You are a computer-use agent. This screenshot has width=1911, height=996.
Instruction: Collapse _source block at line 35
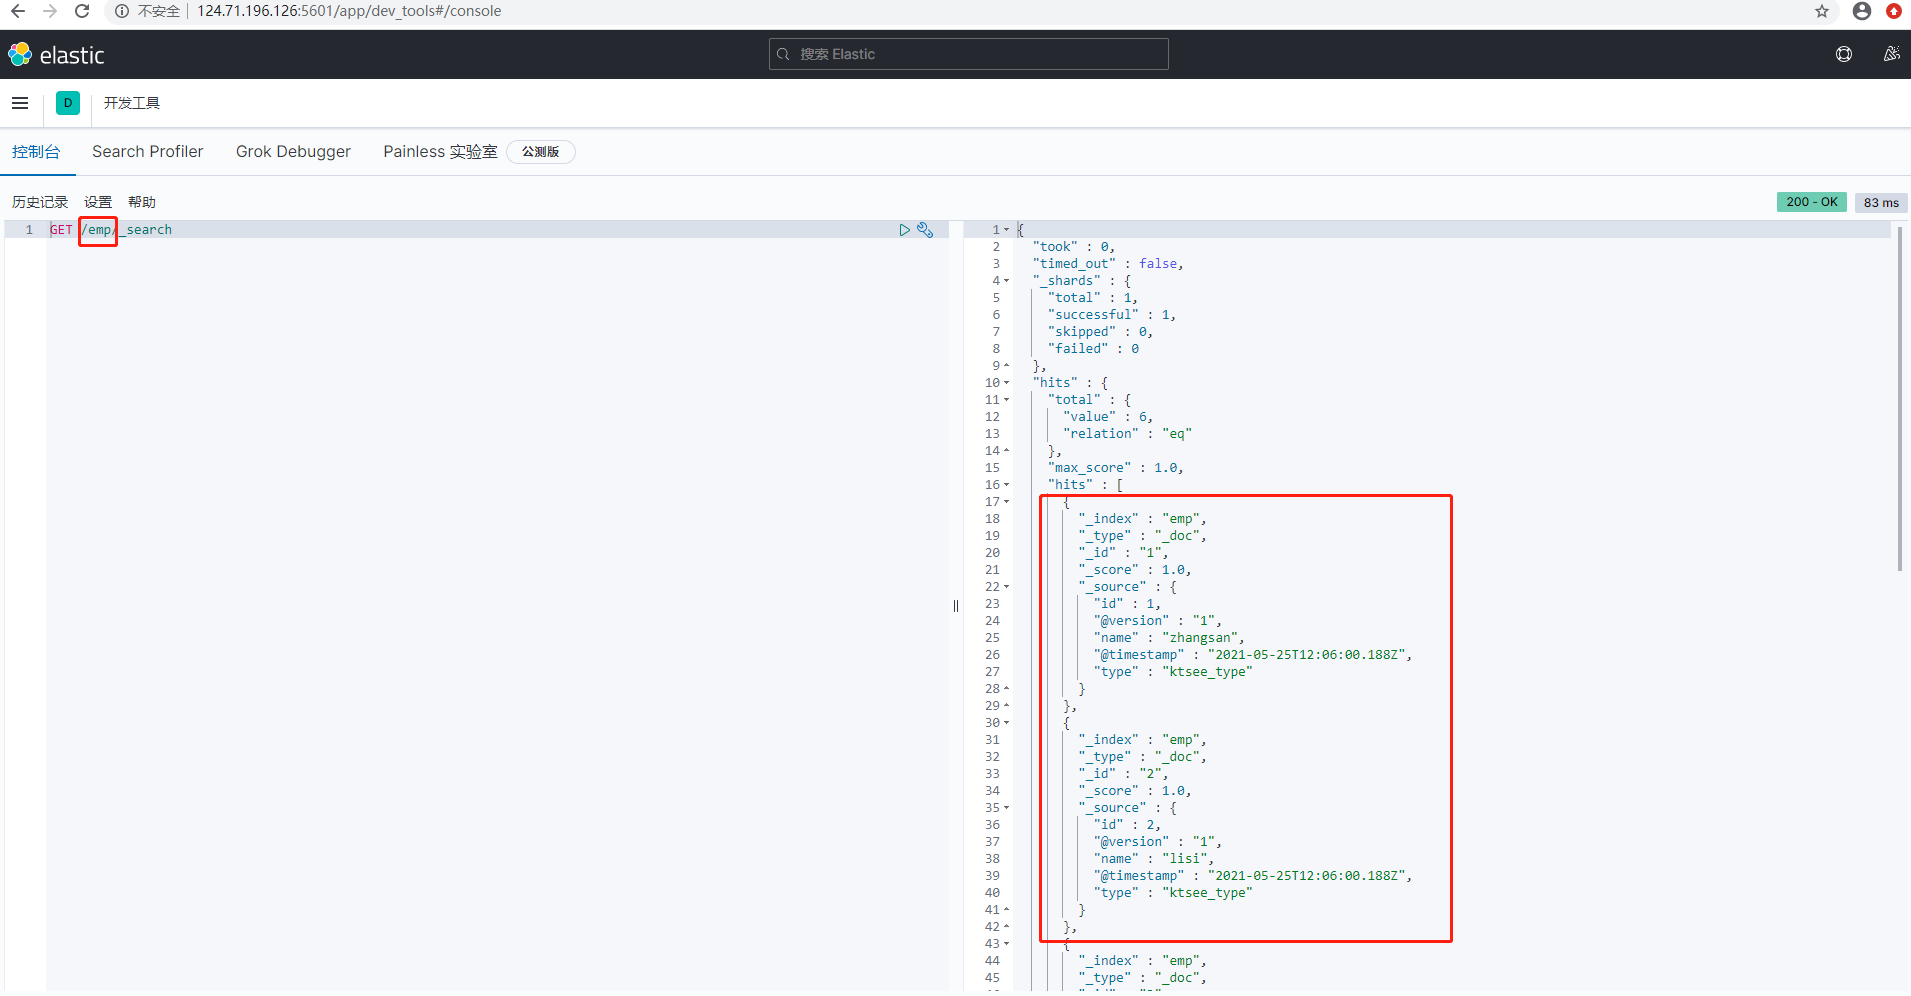(x=1007, y=808)
